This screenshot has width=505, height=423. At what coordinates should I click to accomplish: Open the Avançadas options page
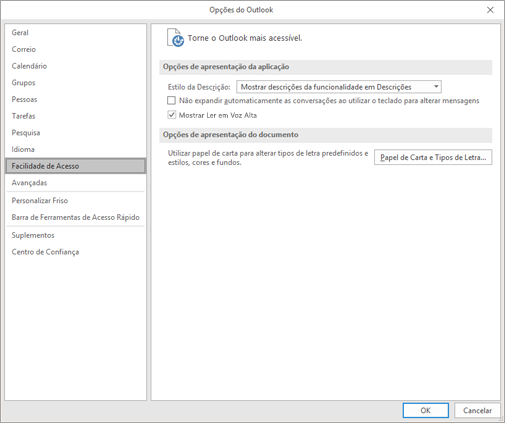[75, 183]
